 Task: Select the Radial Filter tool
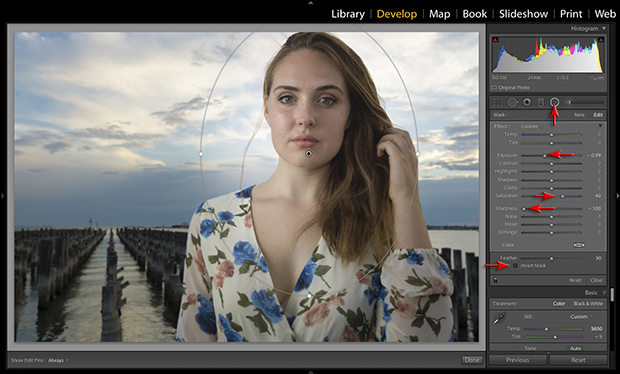click(554, 102)
